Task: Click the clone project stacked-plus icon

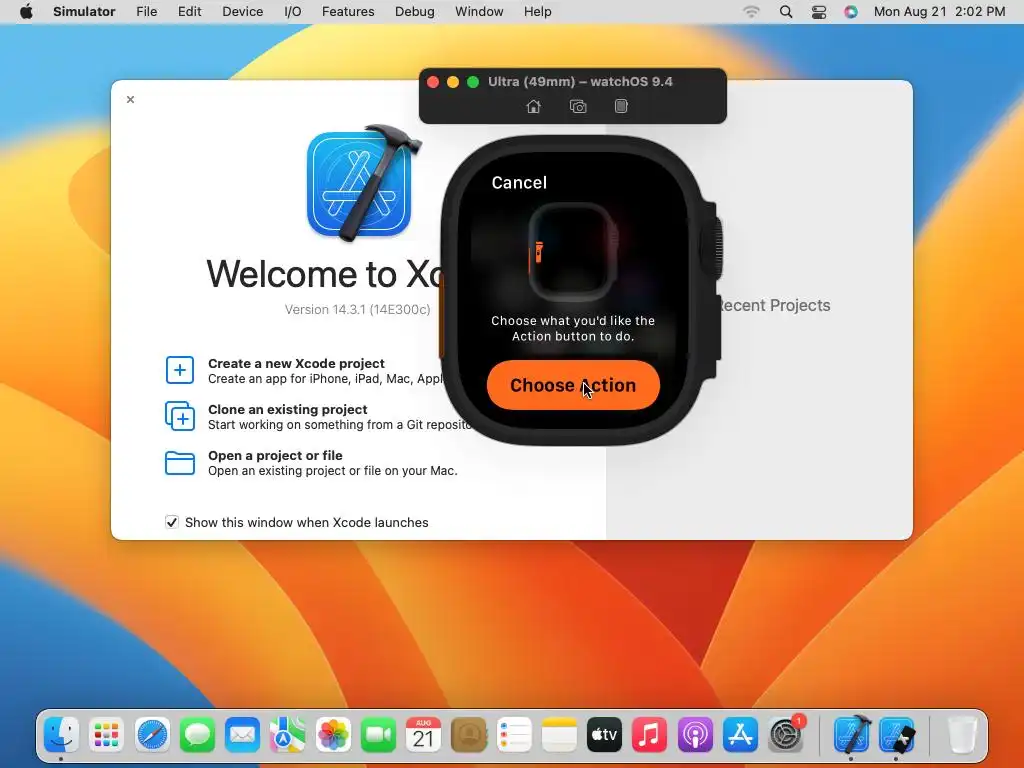Action: tap(180, 416)
